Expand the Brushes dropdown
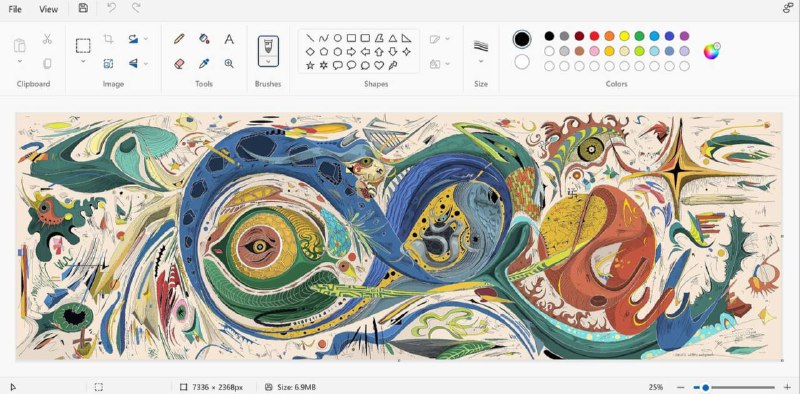800x394 pixels. click(x=268, y=62)
